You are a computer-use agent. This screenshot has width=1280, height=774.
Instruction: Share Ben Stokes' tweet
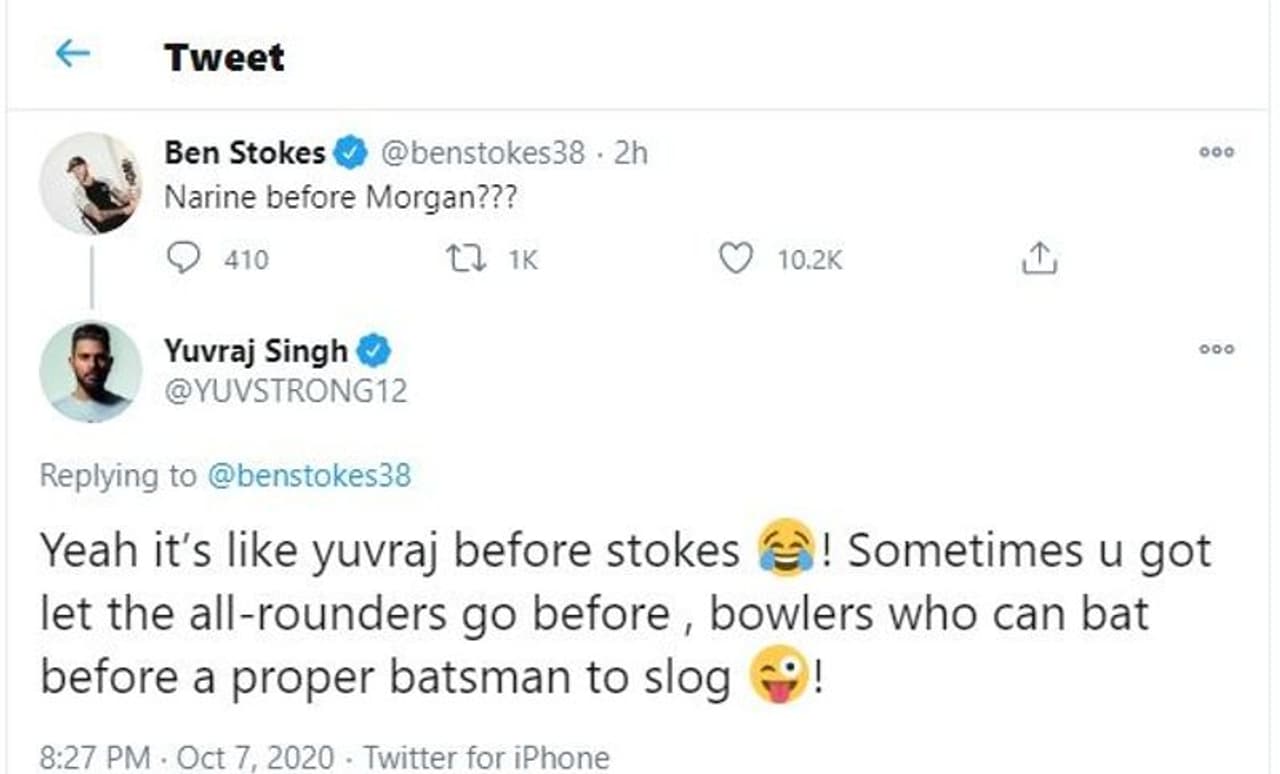(x=1039, y=260)
